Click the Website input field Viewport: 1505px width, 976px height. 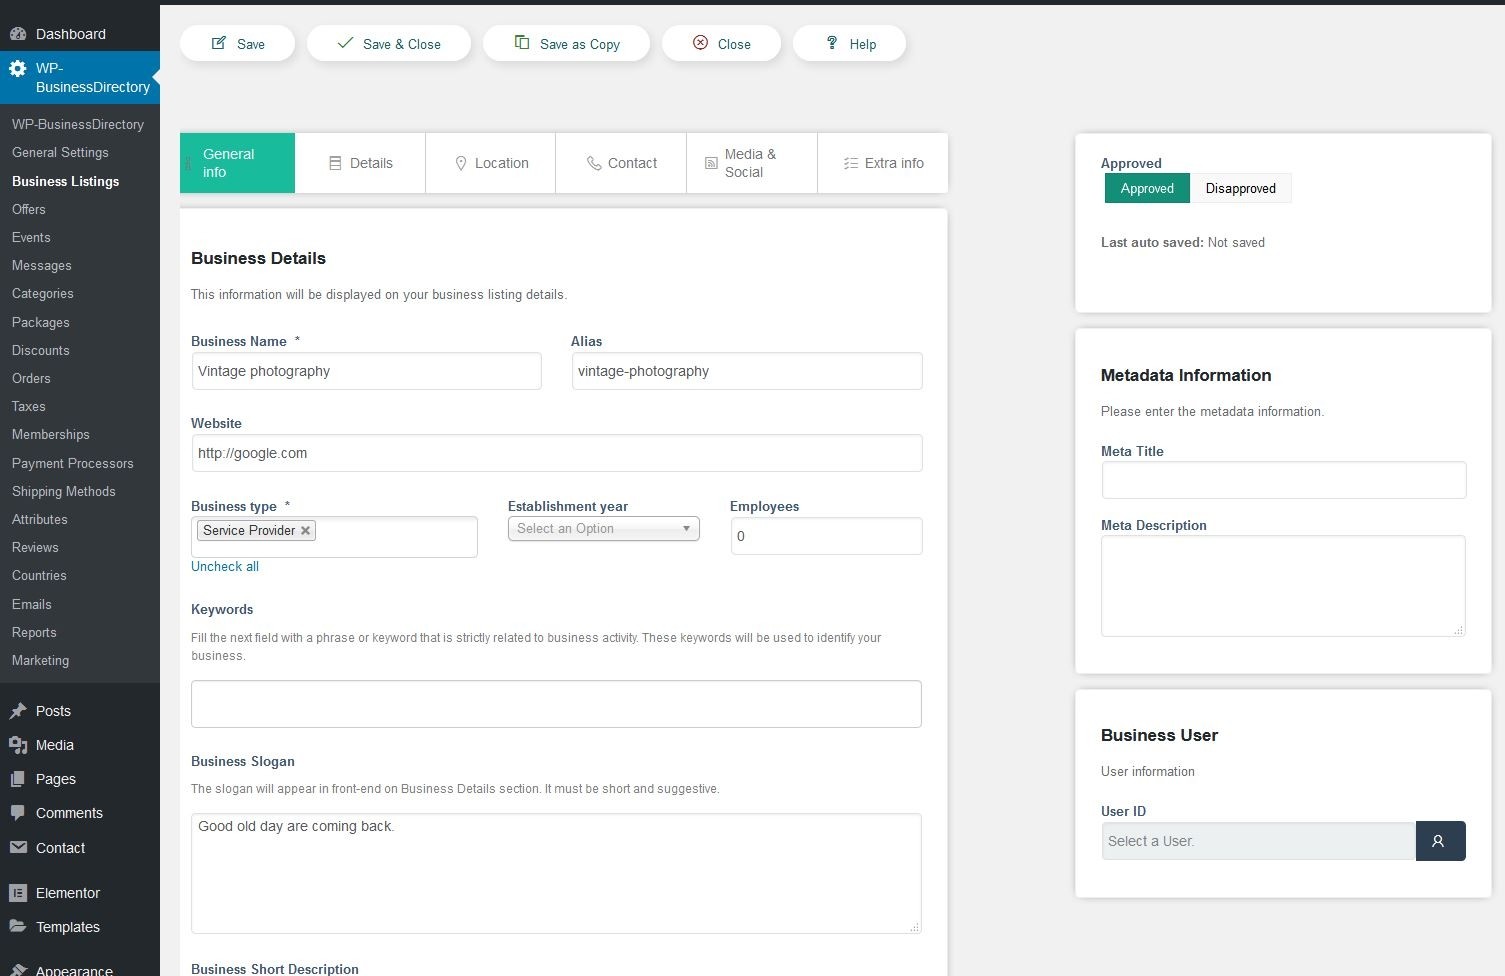click(557, 453)
